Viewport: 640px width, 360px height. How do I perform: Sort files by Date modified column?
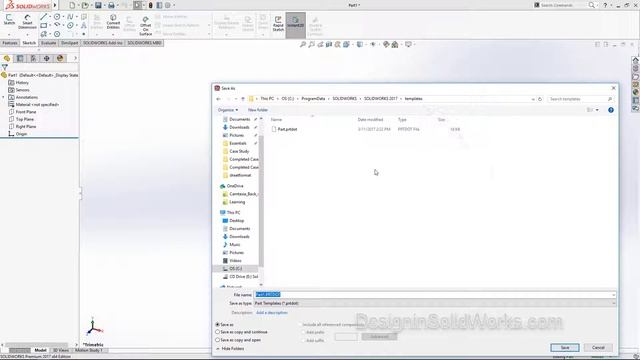(370, 120)
